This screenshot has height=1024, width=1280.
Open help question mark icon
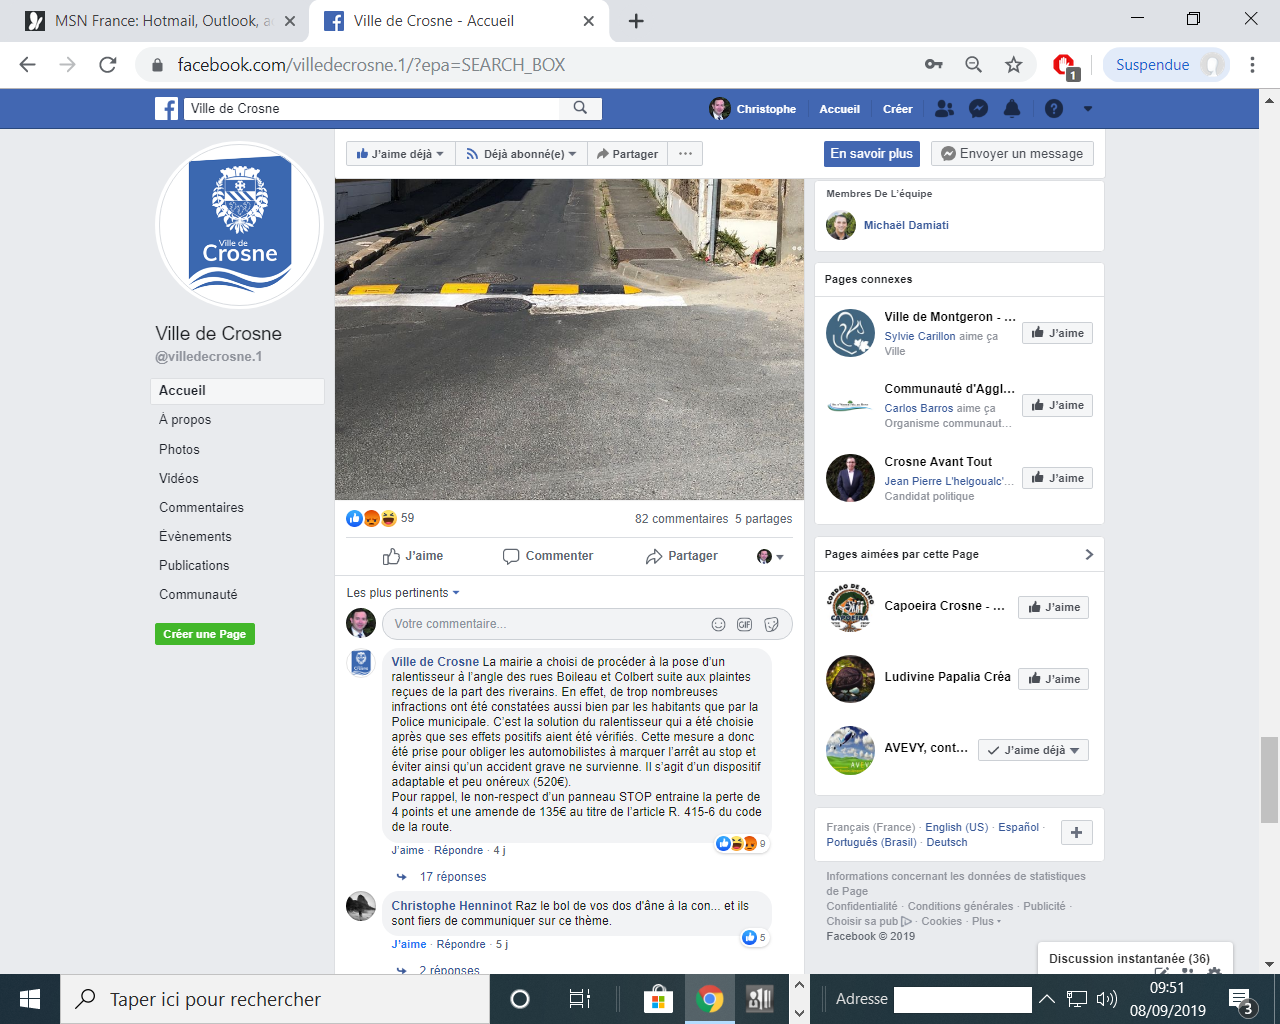pyautogui.click(x=1054, y=109)
